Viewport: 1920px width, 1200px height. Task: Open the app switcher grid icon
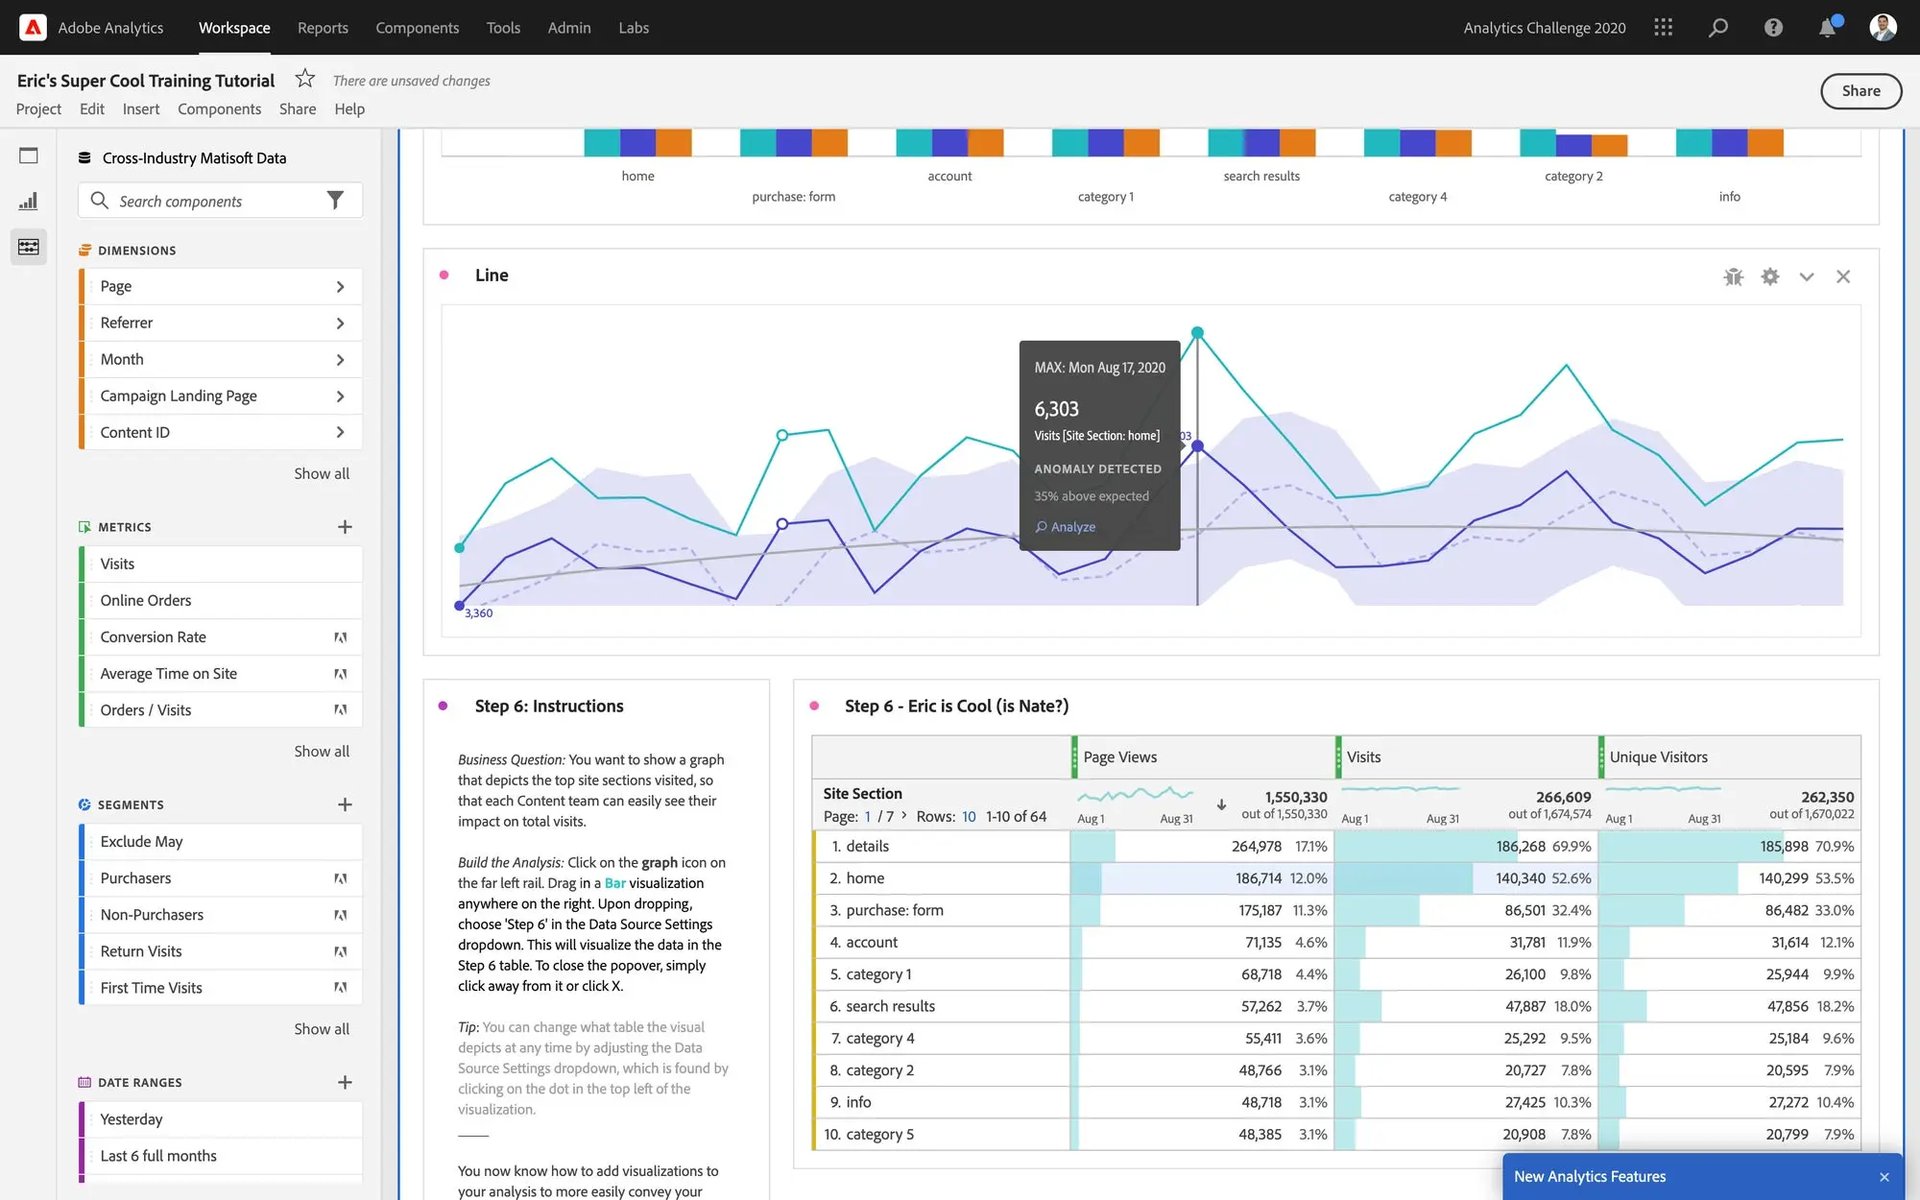click(x=1663, y=27)
